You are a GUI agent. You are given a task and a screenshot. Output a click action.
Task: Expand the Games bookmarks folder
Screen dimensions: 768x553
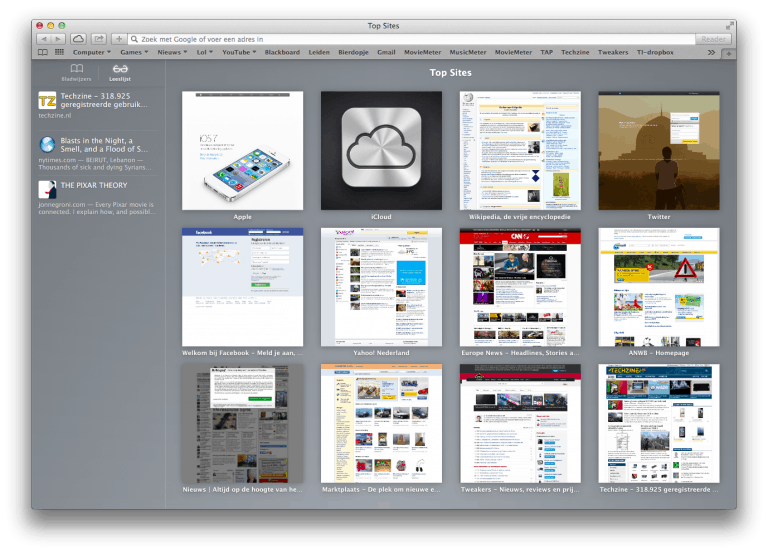pyautogui.click(x=134, y=52)
